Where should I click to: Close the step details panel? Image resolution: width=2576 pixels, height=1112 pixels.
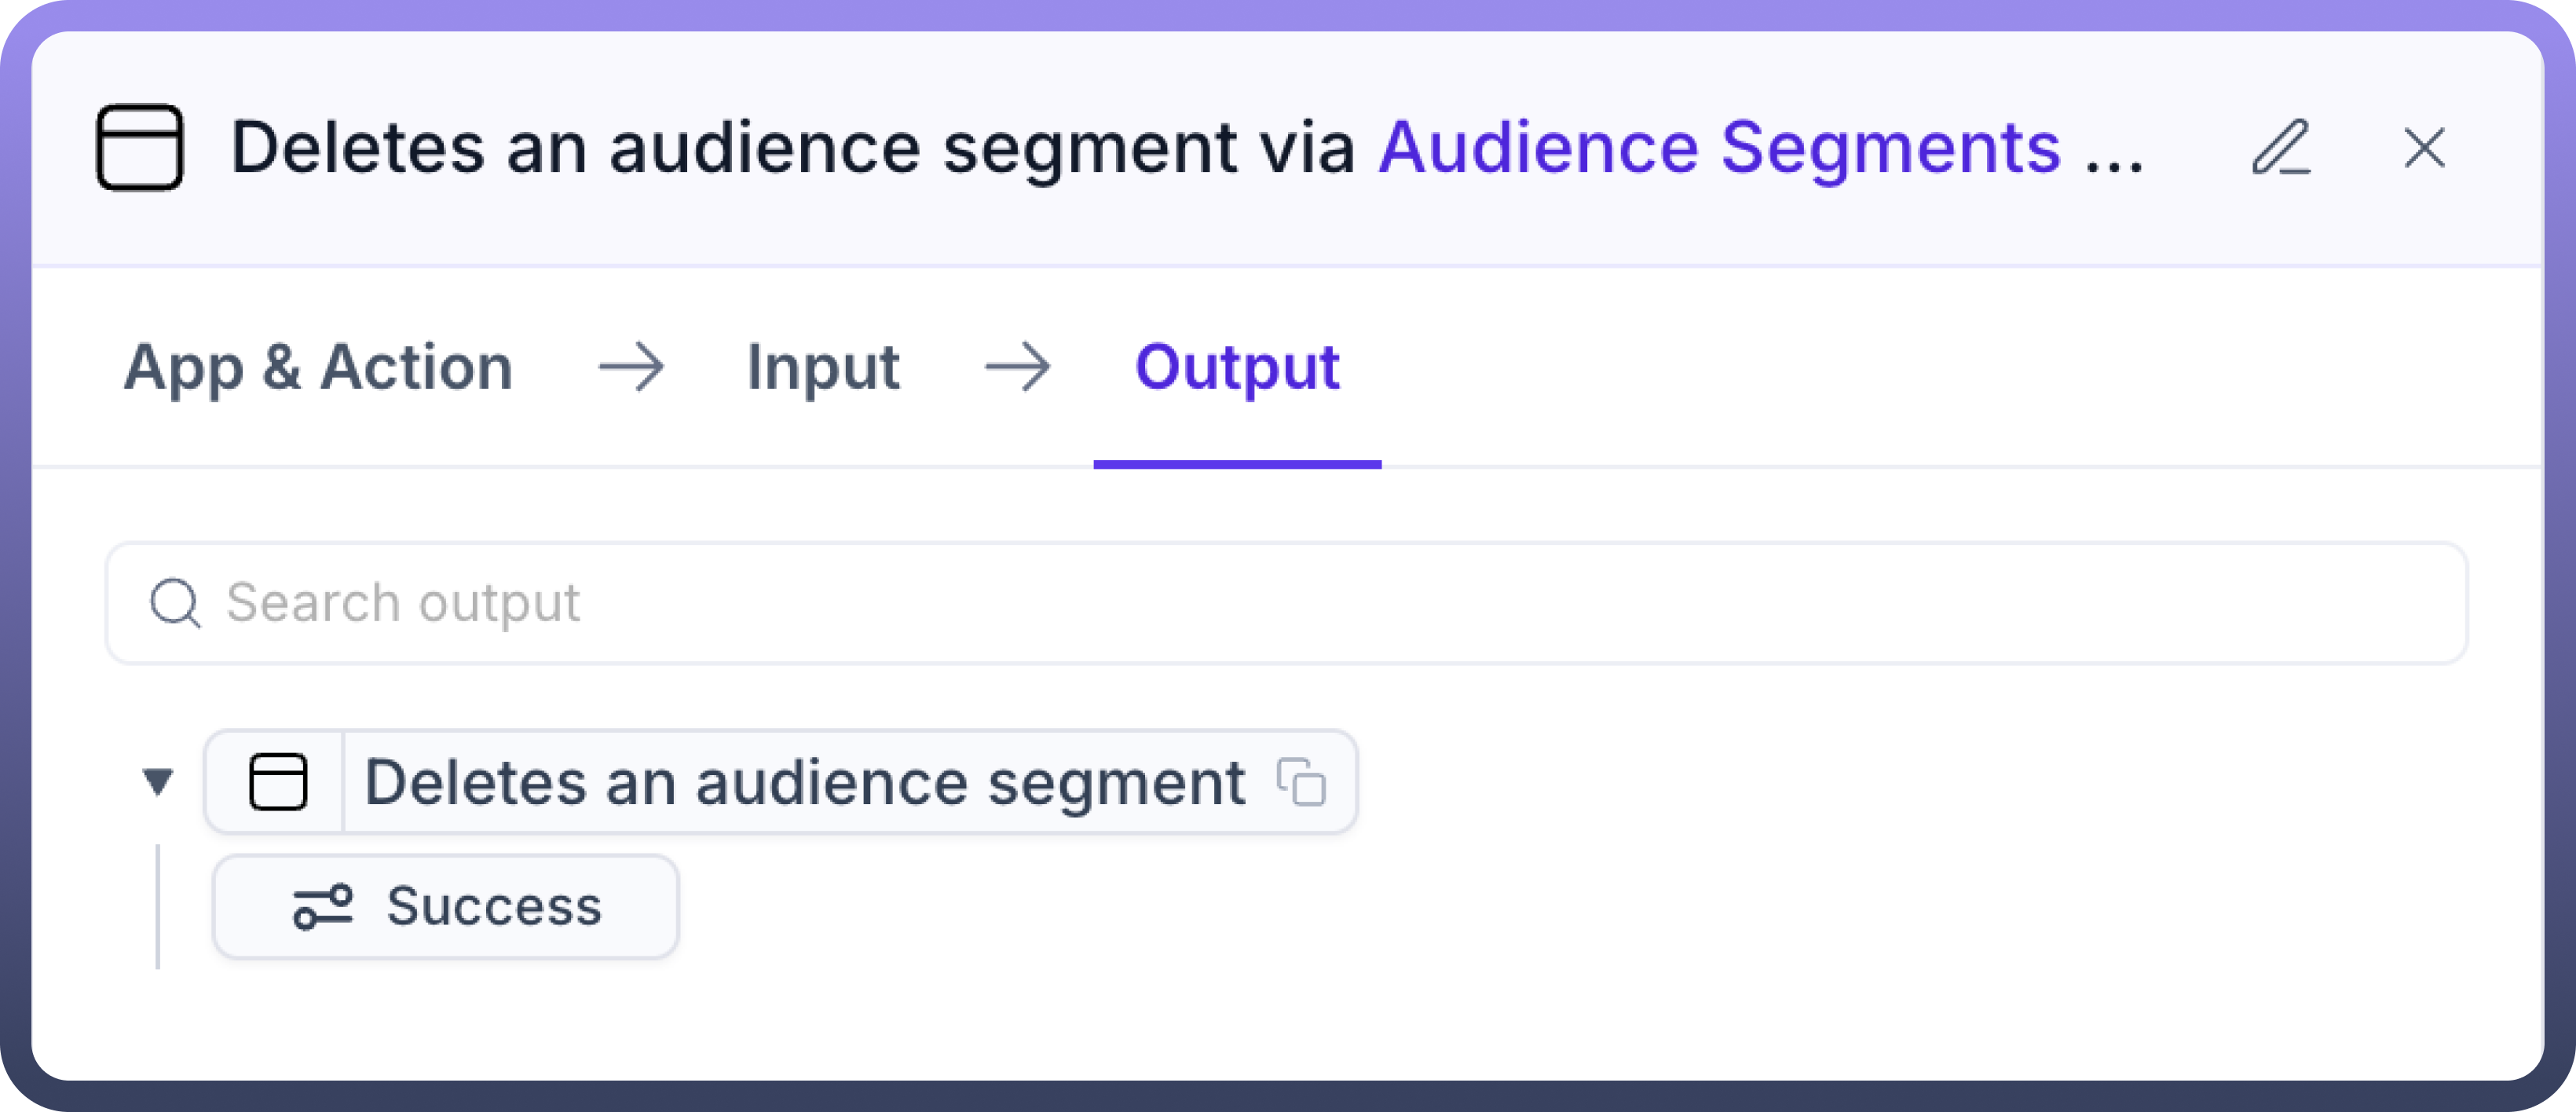(2424, 148)
